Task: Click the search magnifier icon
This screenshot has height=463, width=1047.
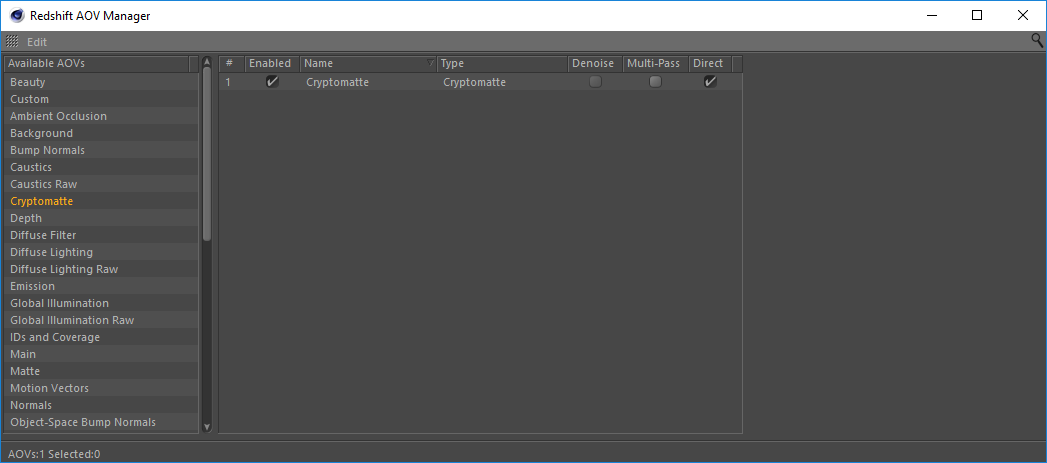Action: pyautogui.click(x=1037, y=41)
